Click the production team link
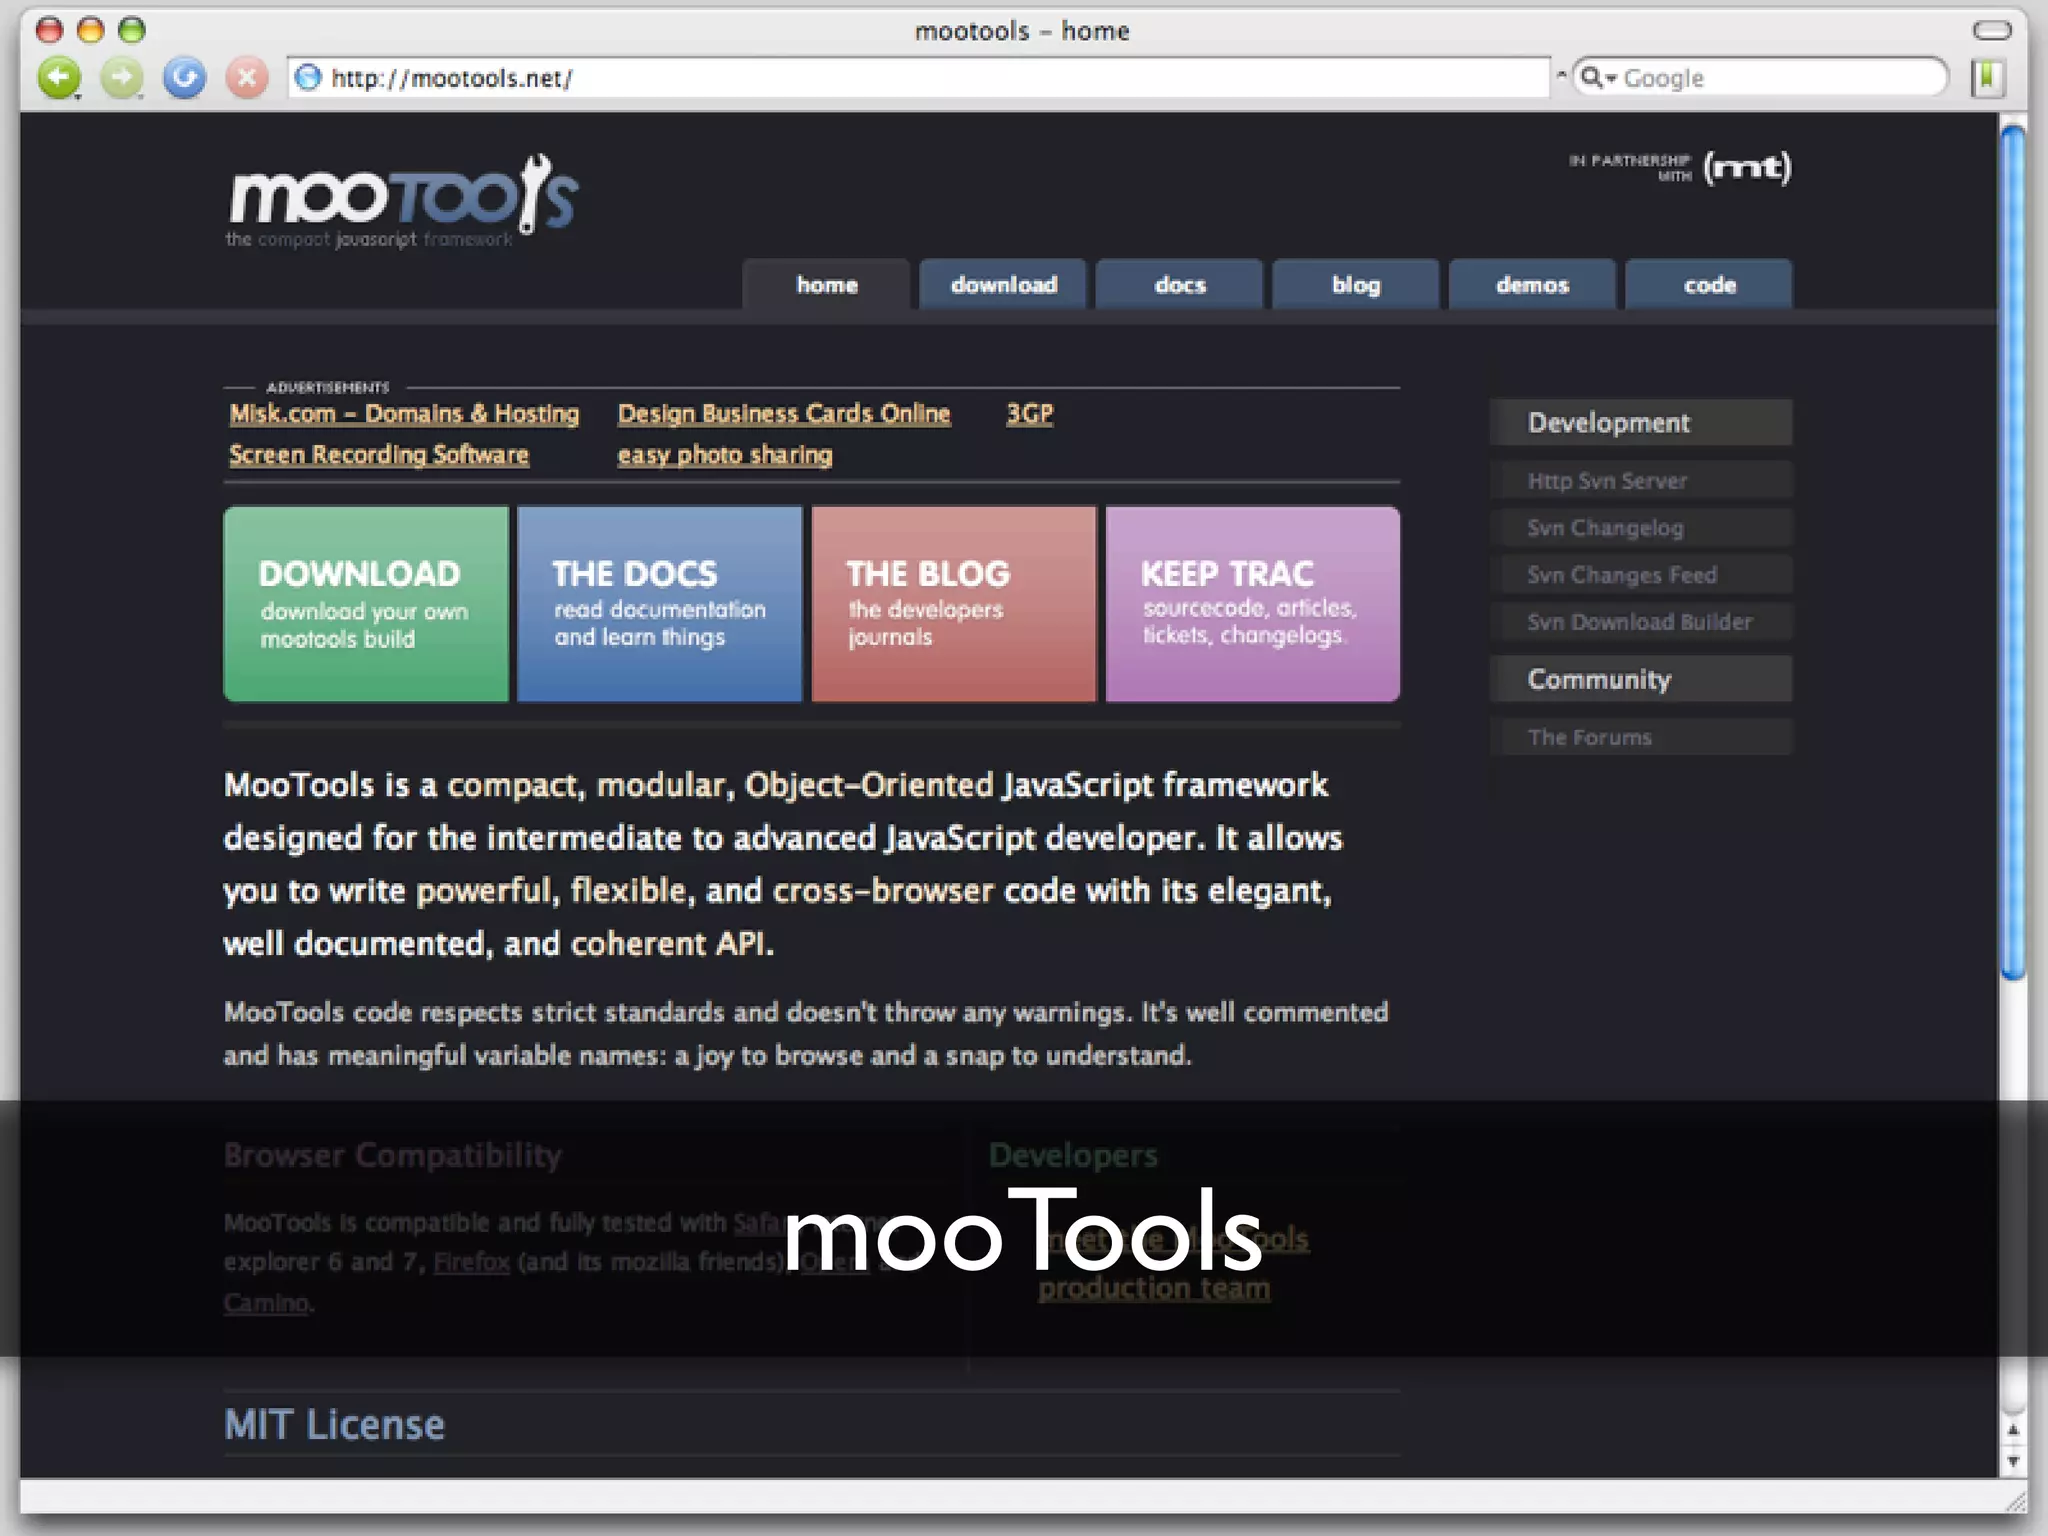2048x1536 pixels. [1154, 1288]
